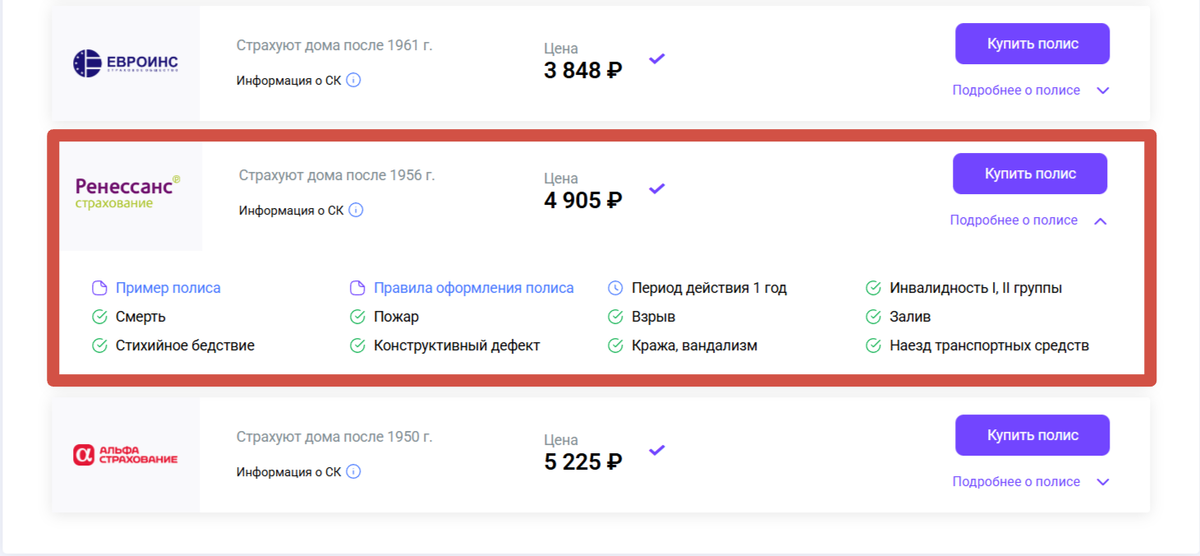Click the checkmark next to price 4 905 ₽

point(657,188)
